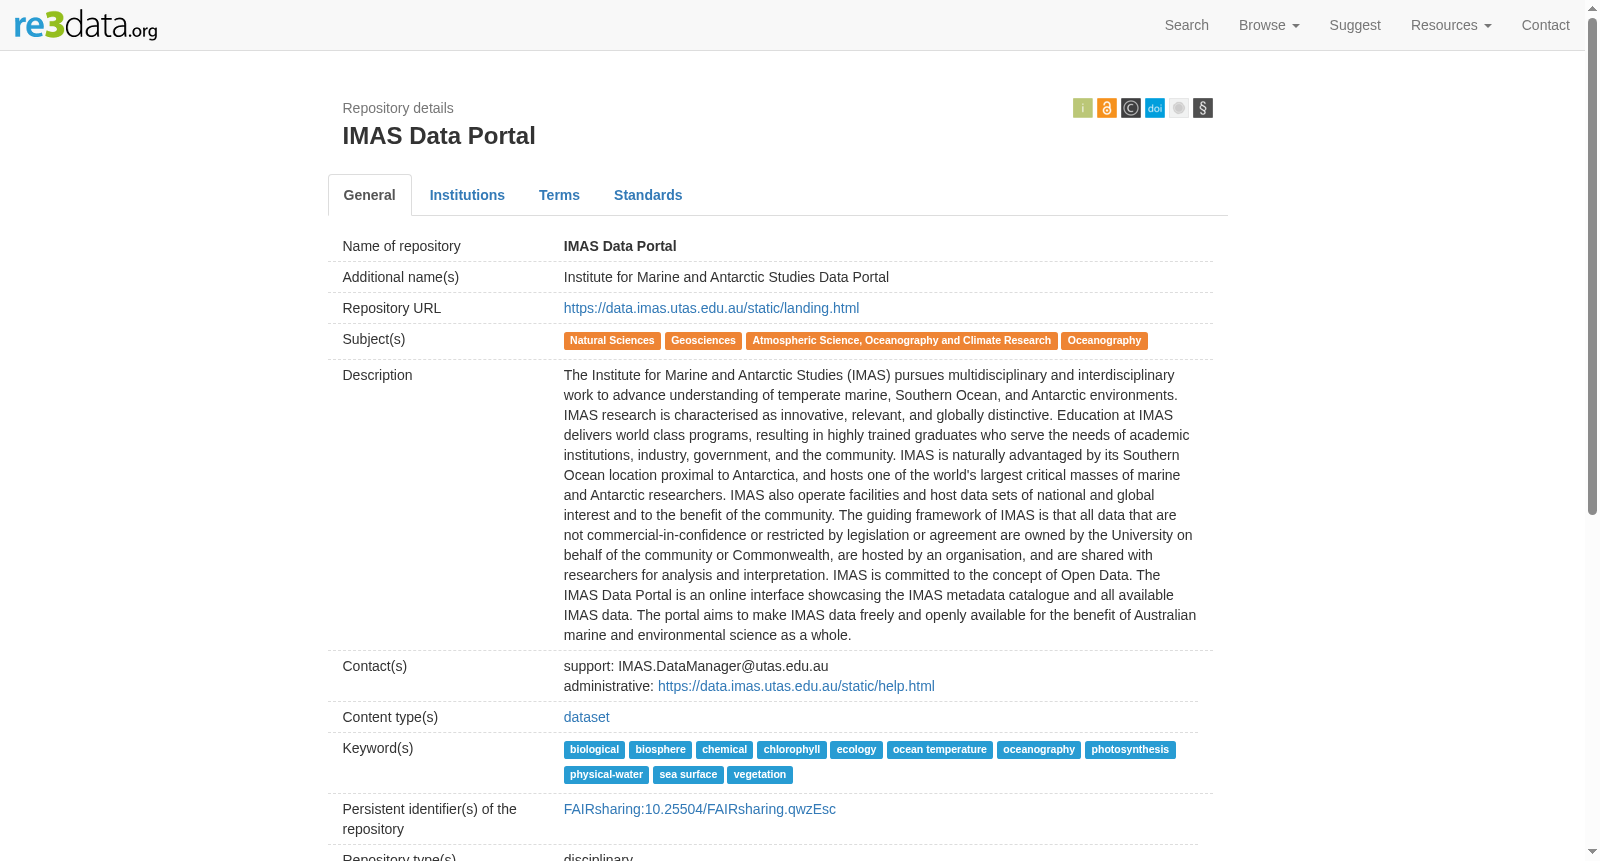Click the physical-water keyword tag

606,775
